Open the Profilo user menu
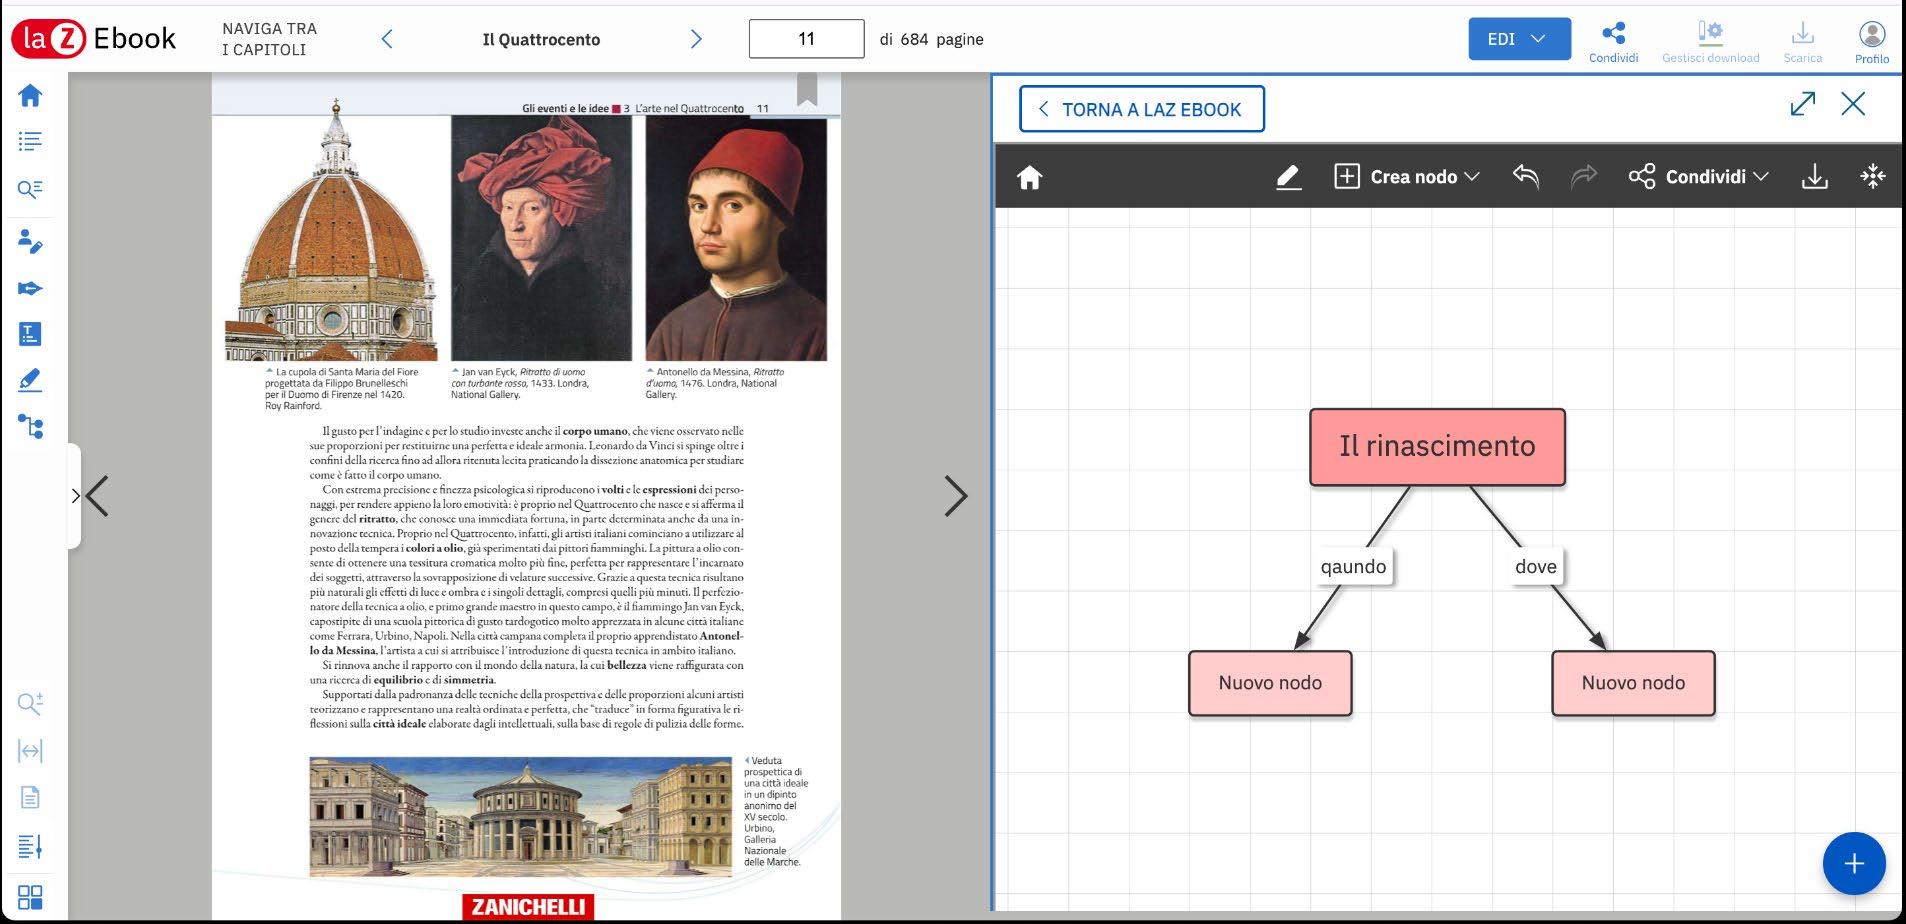 click(x=1871, y=42)
